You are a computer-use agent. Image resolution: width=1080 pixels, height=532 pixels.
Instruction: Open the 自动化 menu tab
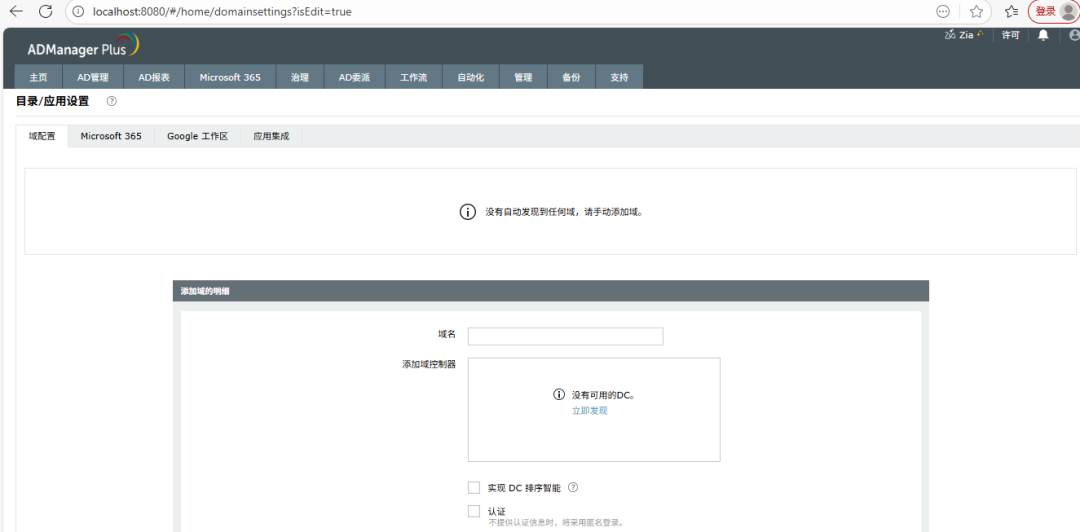tap(470, 77)
